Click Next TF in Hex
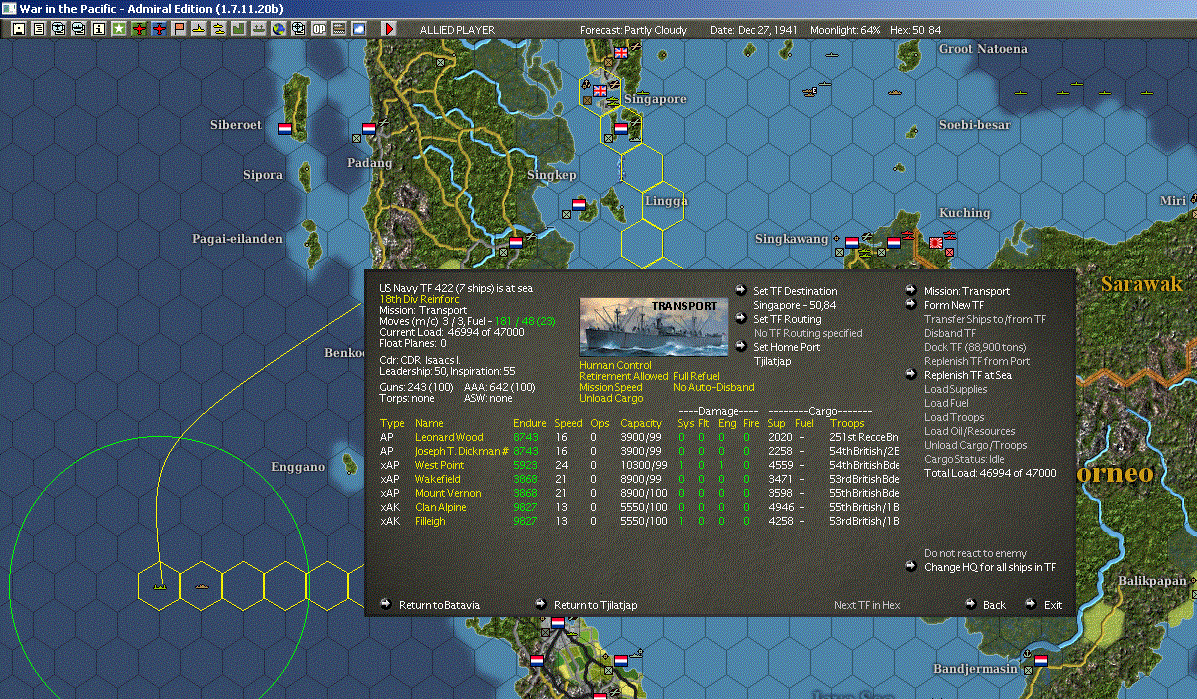Screen dimensions: 1197x699 pyautogui.click(x=867, y=605)
